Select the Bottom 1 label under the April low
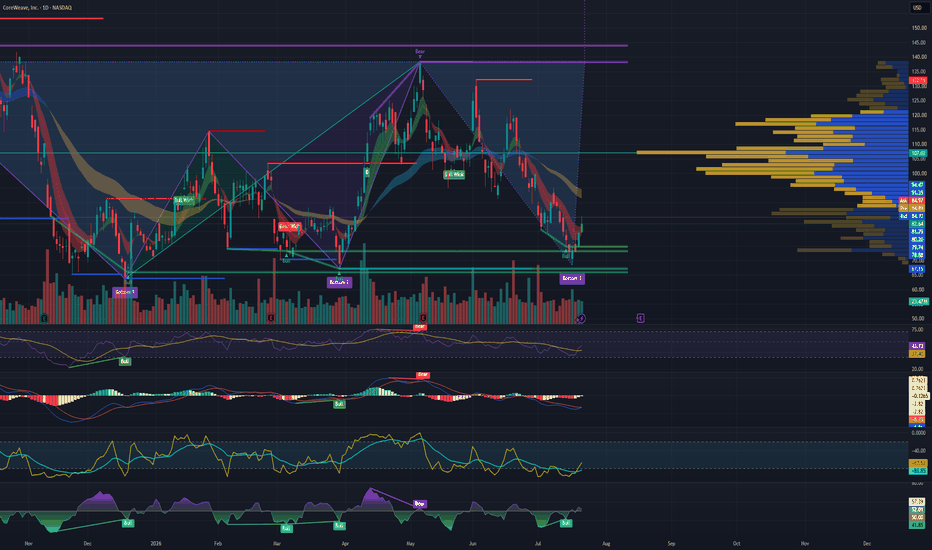 click(x=339, y=282)
